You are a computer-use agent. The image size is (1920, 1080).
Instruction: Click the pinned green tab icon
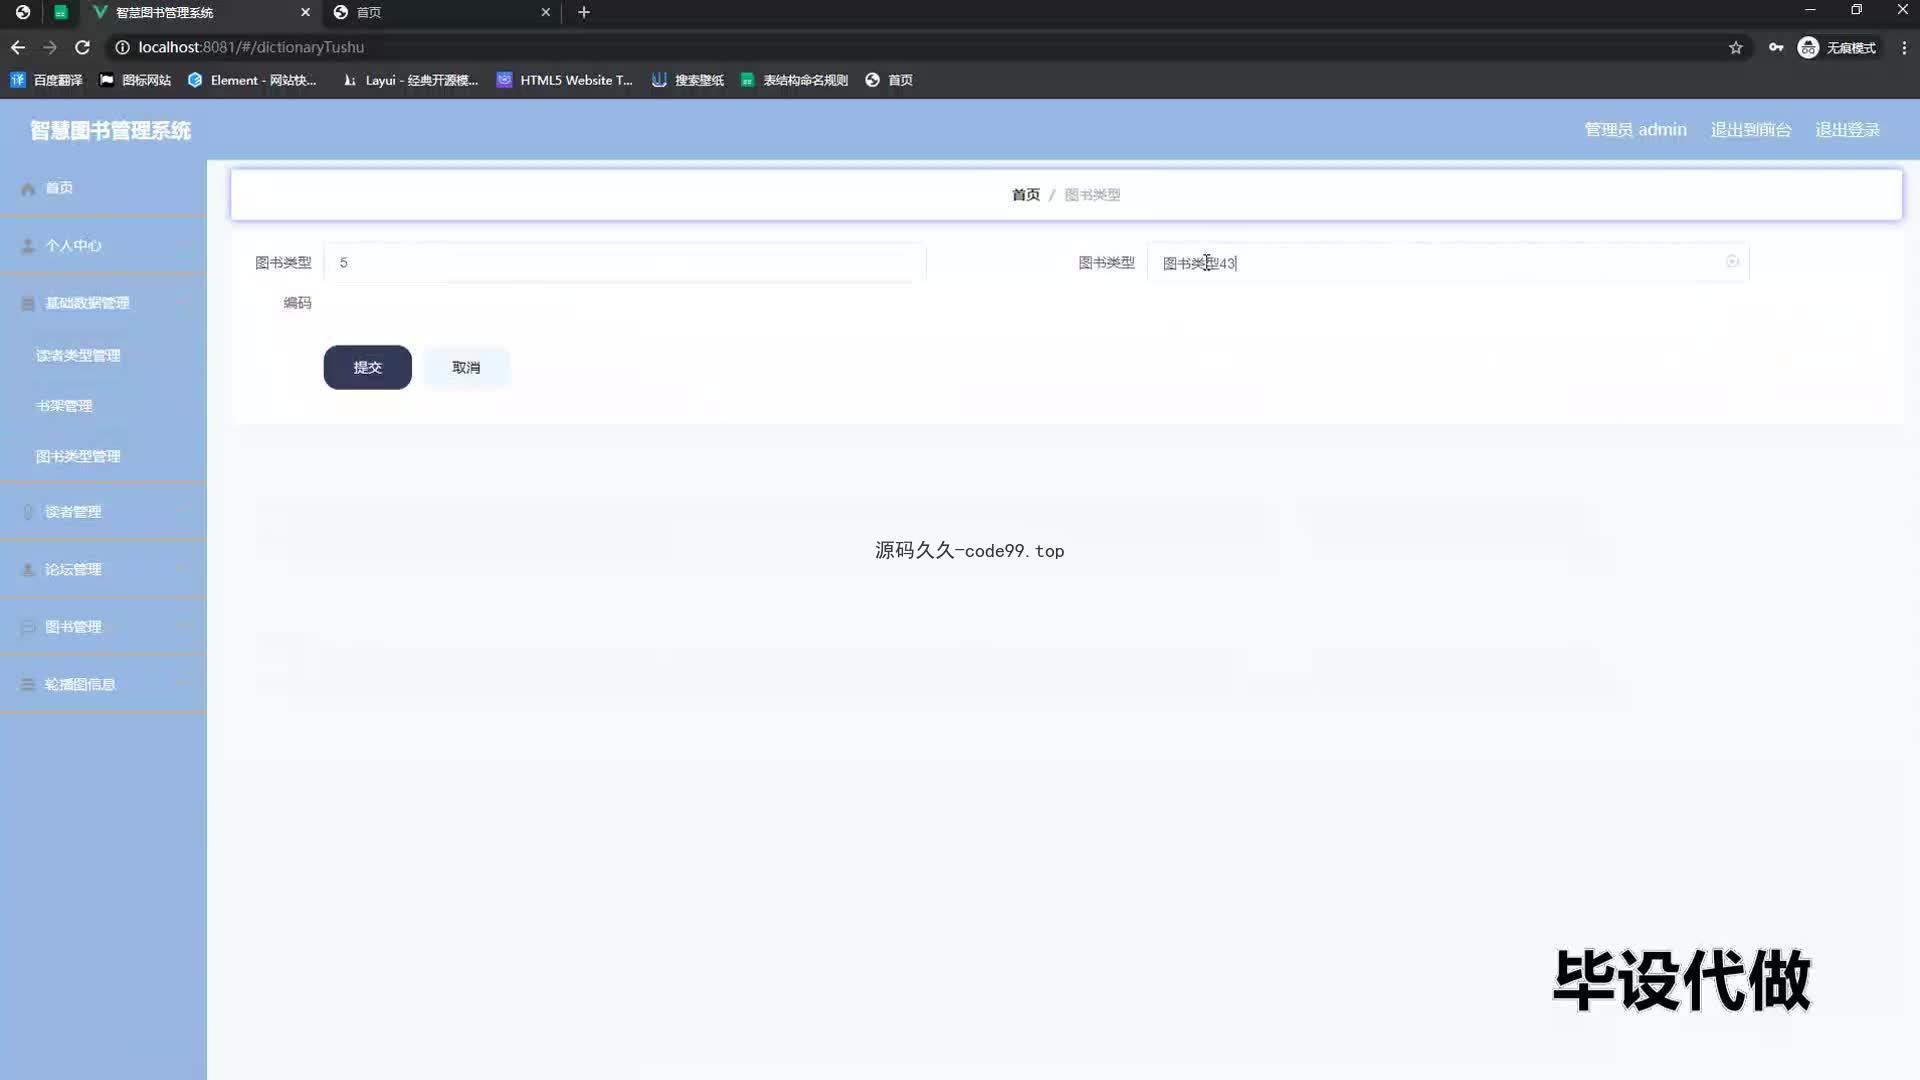(x=61, y=12)
